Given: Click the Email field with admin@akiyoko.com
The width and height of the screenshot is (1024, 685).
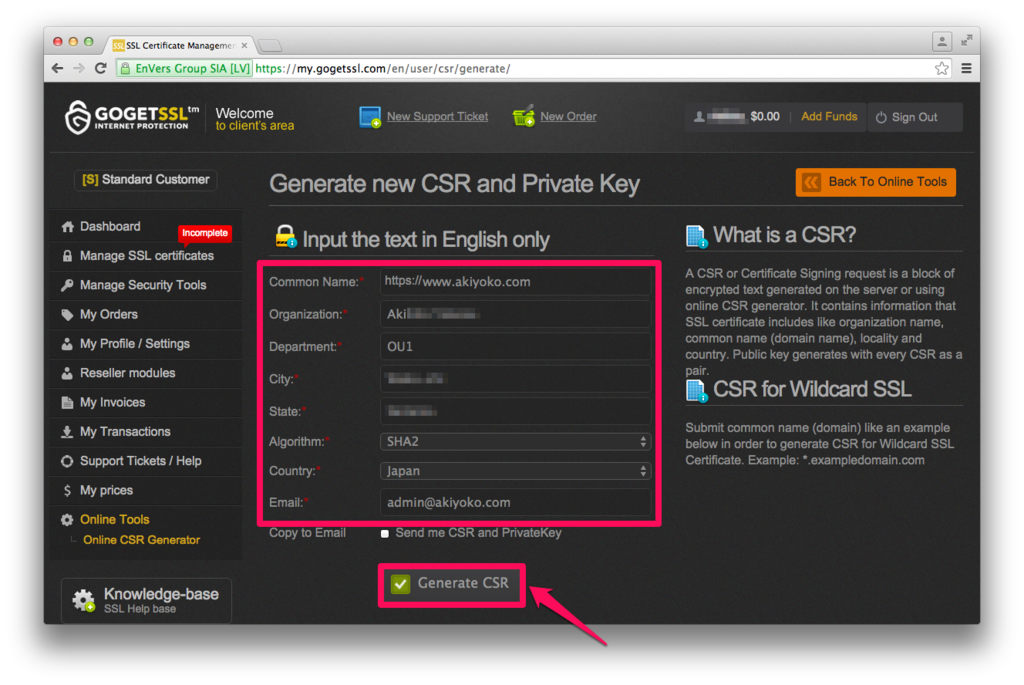Looking at the screenshot, I should tap(515, 503).
